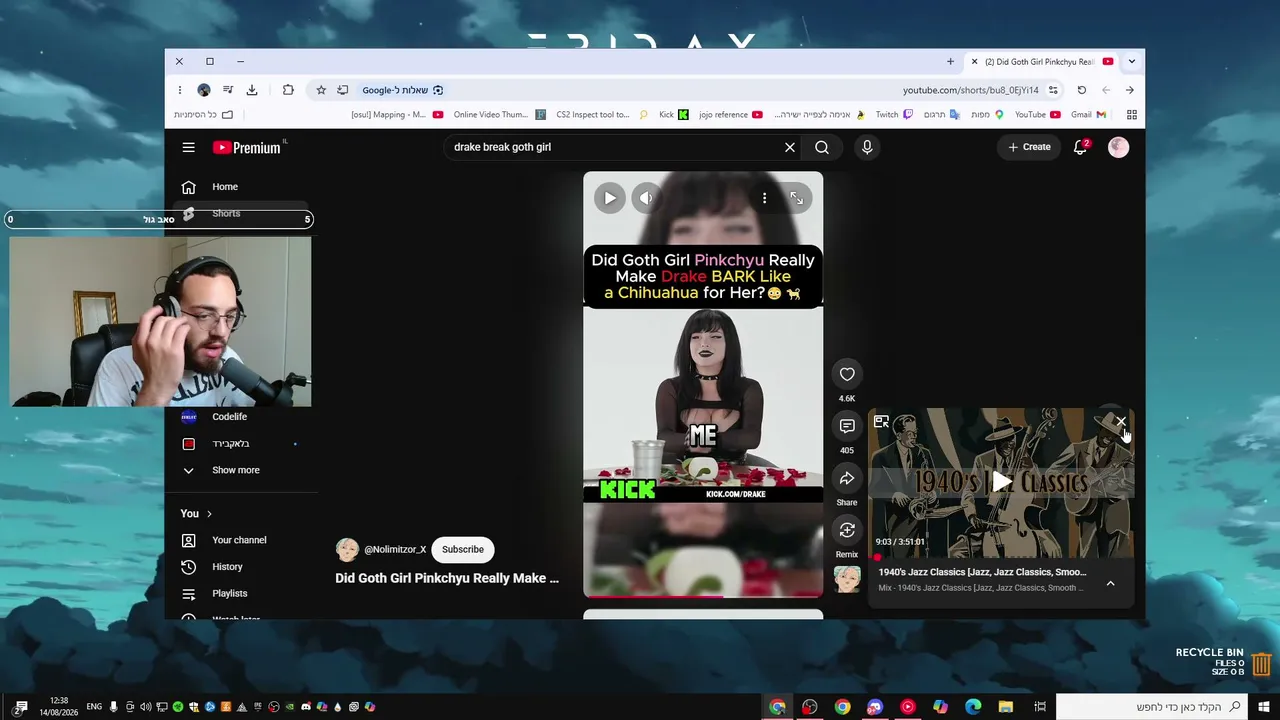Image resolution: width=1280 pixels, height=720 pixels.
Task: Clear the search box text
Action: coord(790,147)
